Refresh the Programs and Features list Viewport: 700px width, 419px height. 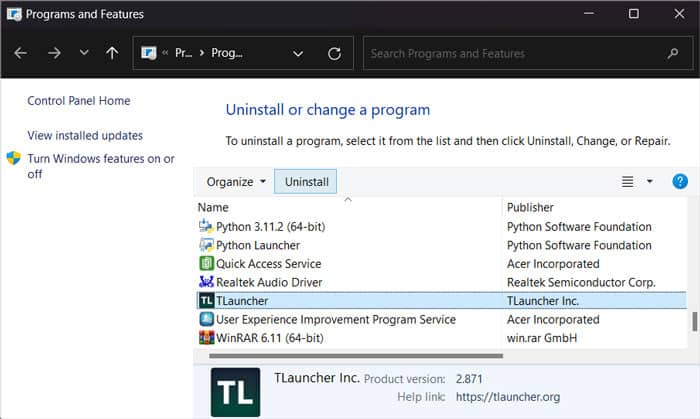[334, 54]
